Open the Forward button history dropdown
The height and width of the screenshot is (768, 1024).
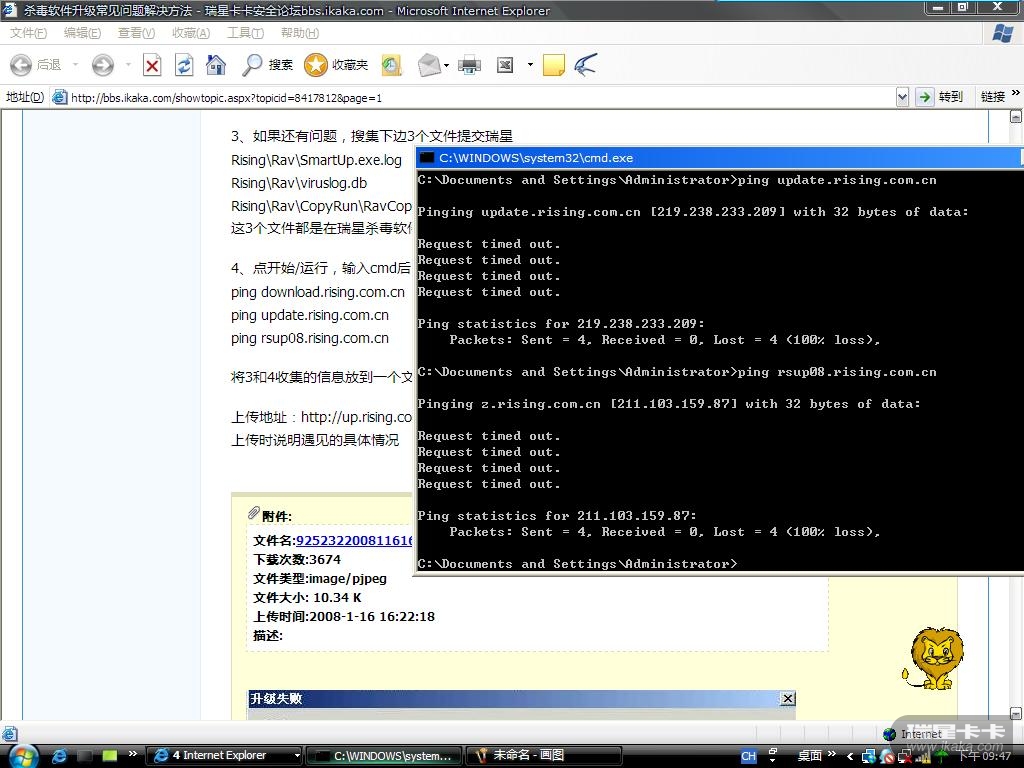(128, 65)
